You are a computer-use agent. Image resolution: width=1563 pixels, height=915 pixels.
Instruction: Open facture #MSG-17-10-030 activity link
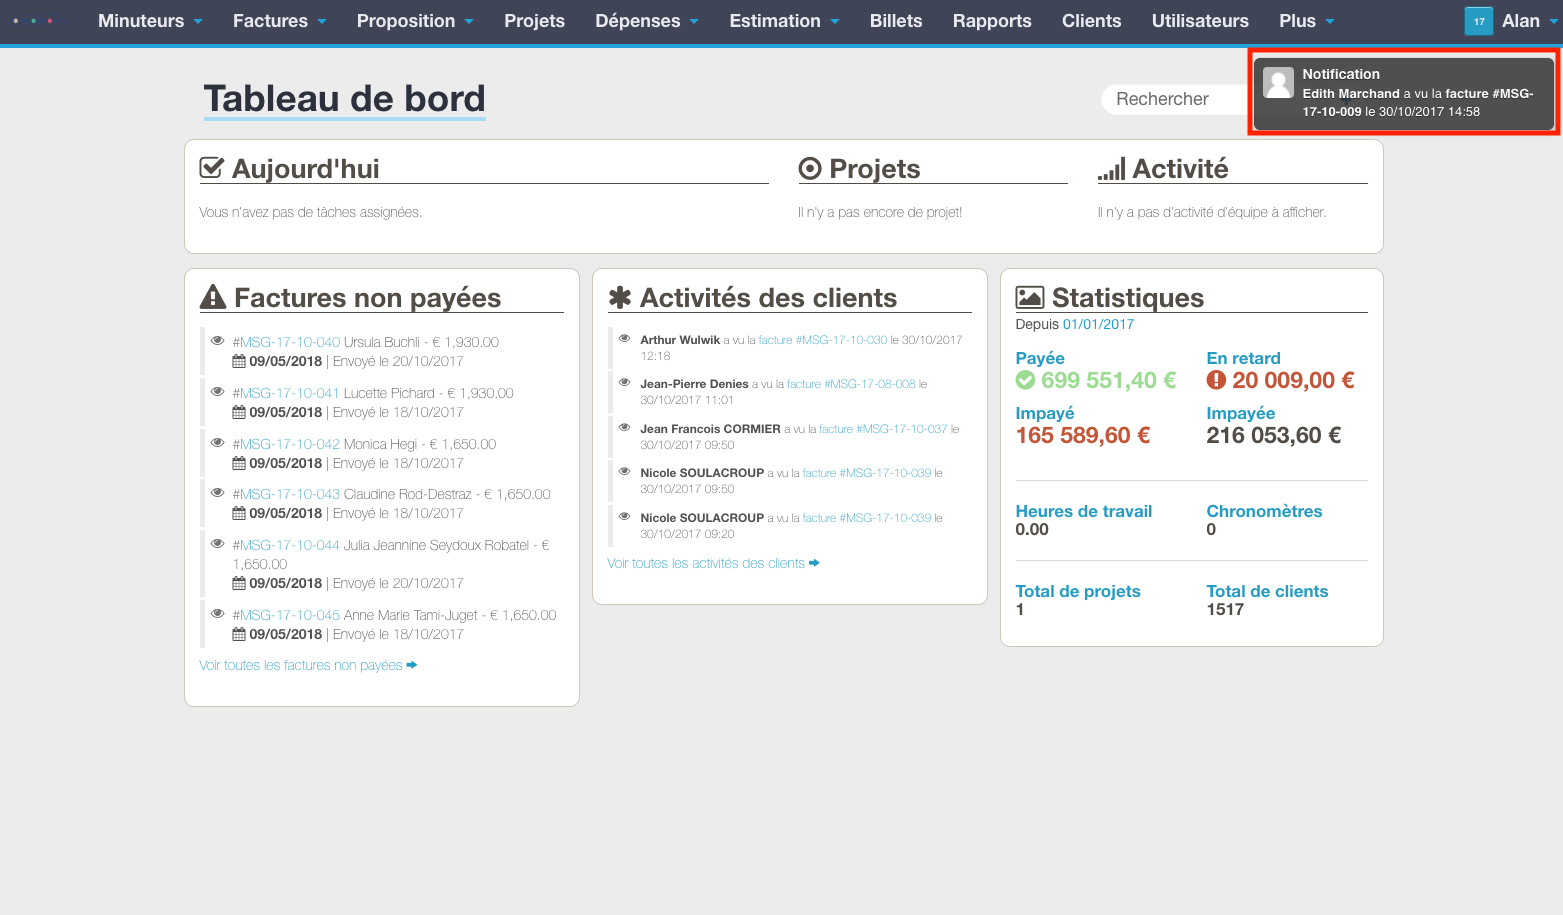[823, 340]
